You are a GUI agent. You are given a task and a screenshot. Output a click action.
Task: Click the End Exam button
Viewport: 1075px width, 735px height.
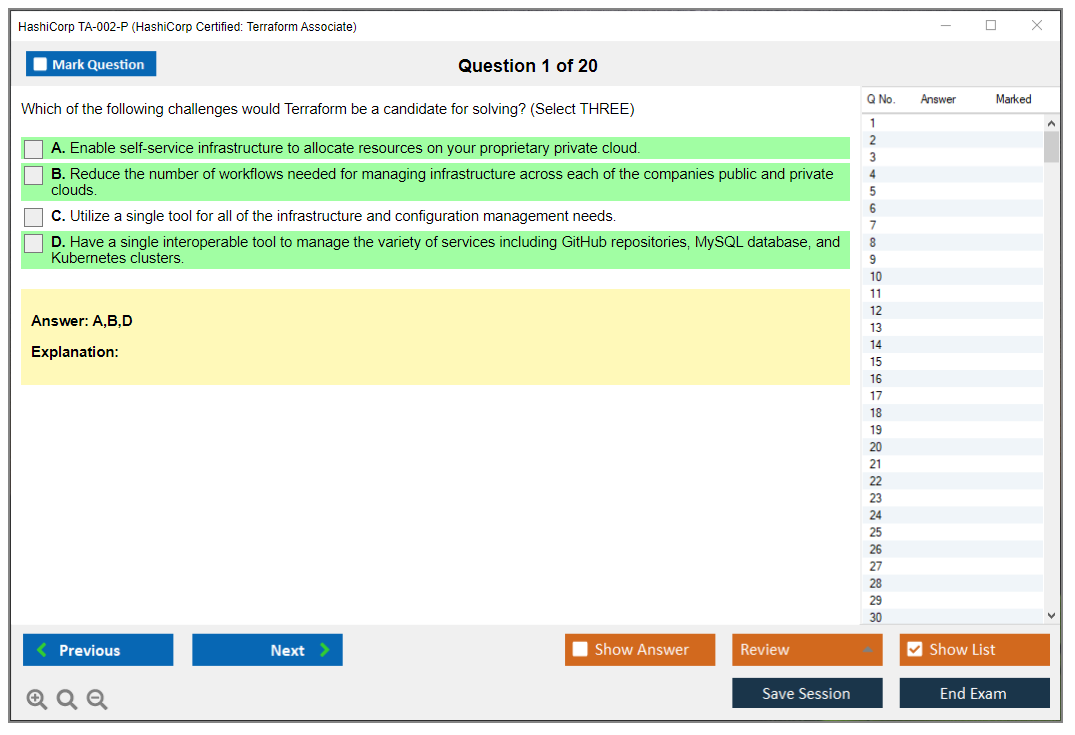973,693
